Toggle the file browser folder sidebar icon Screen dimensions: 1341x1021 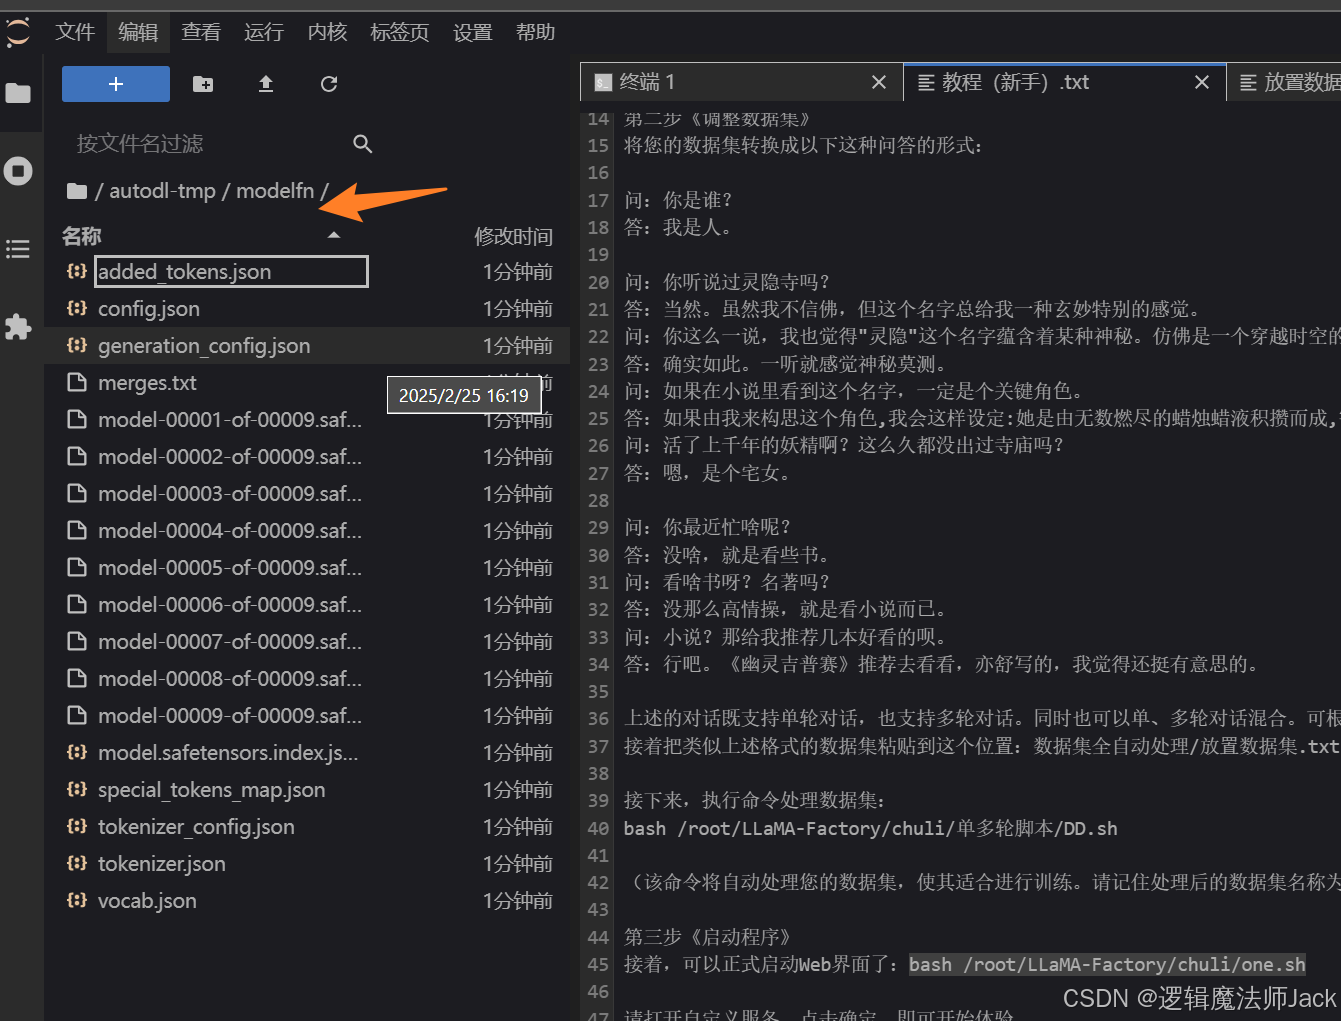point(18,94)
